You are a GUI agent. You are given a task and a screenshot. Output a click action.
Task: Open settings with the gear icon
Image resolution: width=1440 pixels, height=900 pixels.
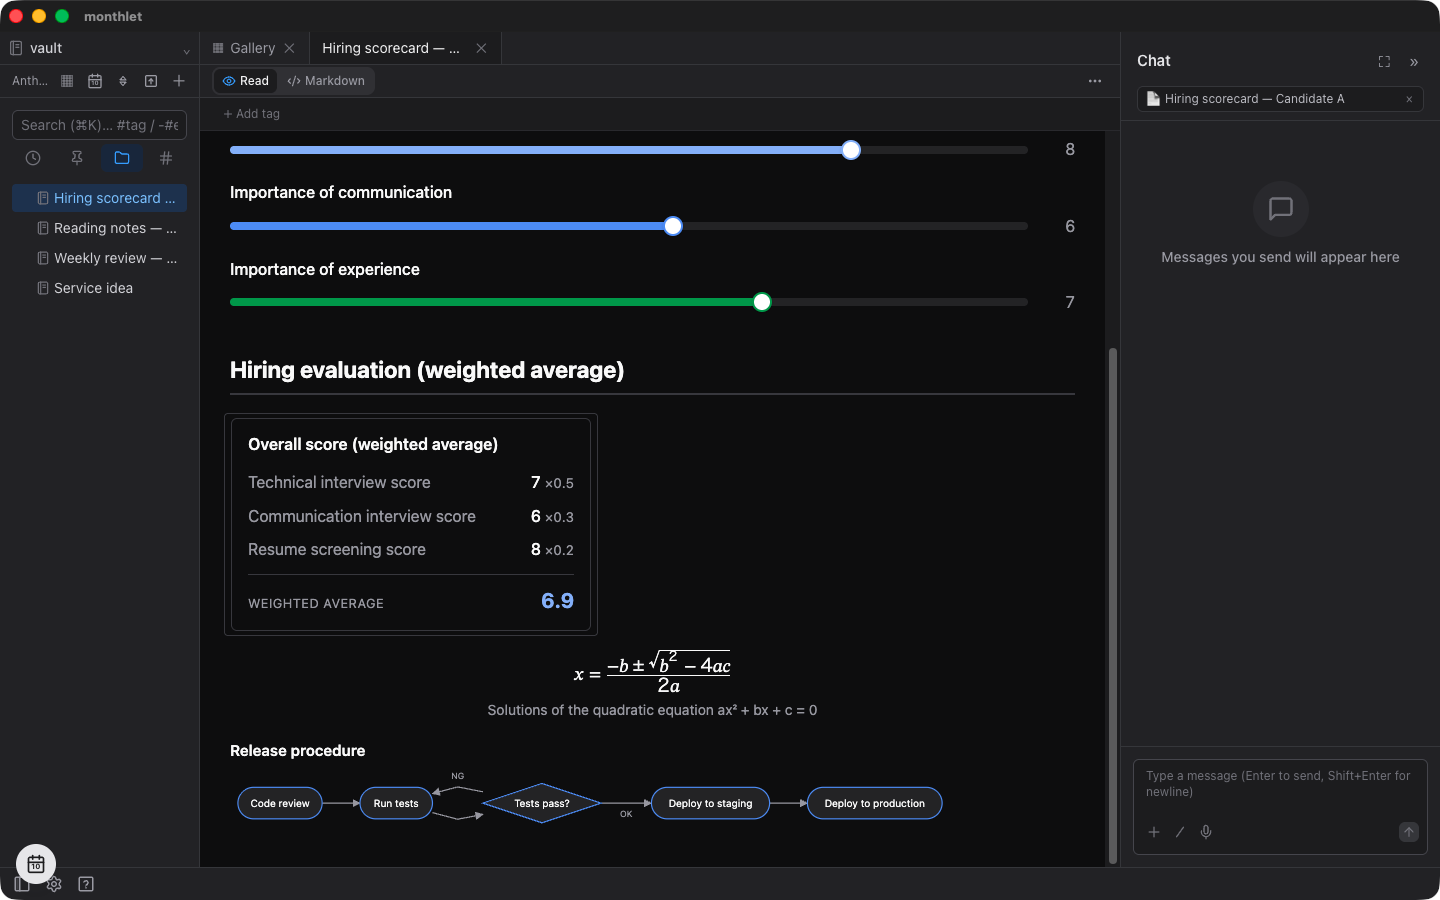click(x=54, y=884)
